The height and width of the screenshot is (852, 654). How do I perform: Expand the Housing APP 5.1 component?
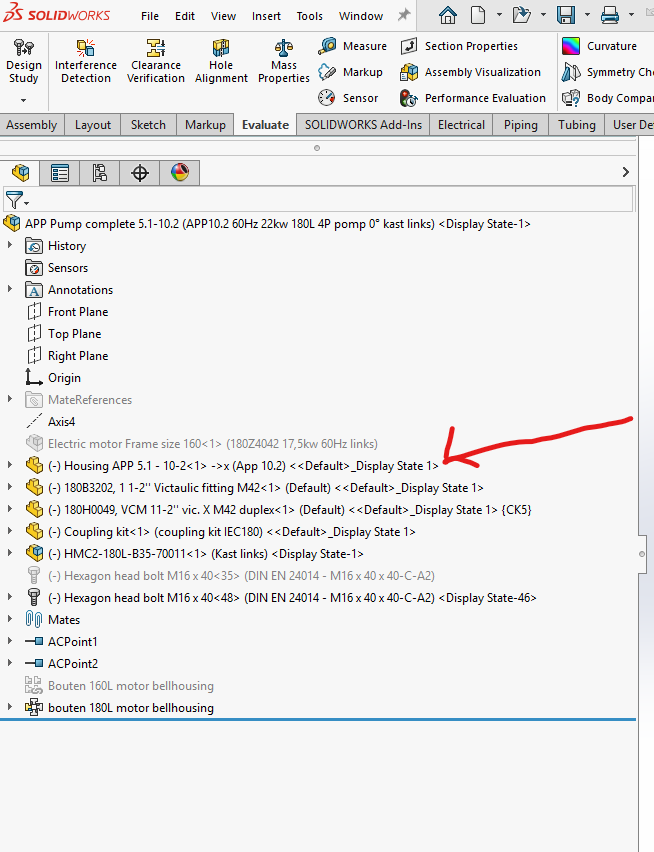point(11,466)
